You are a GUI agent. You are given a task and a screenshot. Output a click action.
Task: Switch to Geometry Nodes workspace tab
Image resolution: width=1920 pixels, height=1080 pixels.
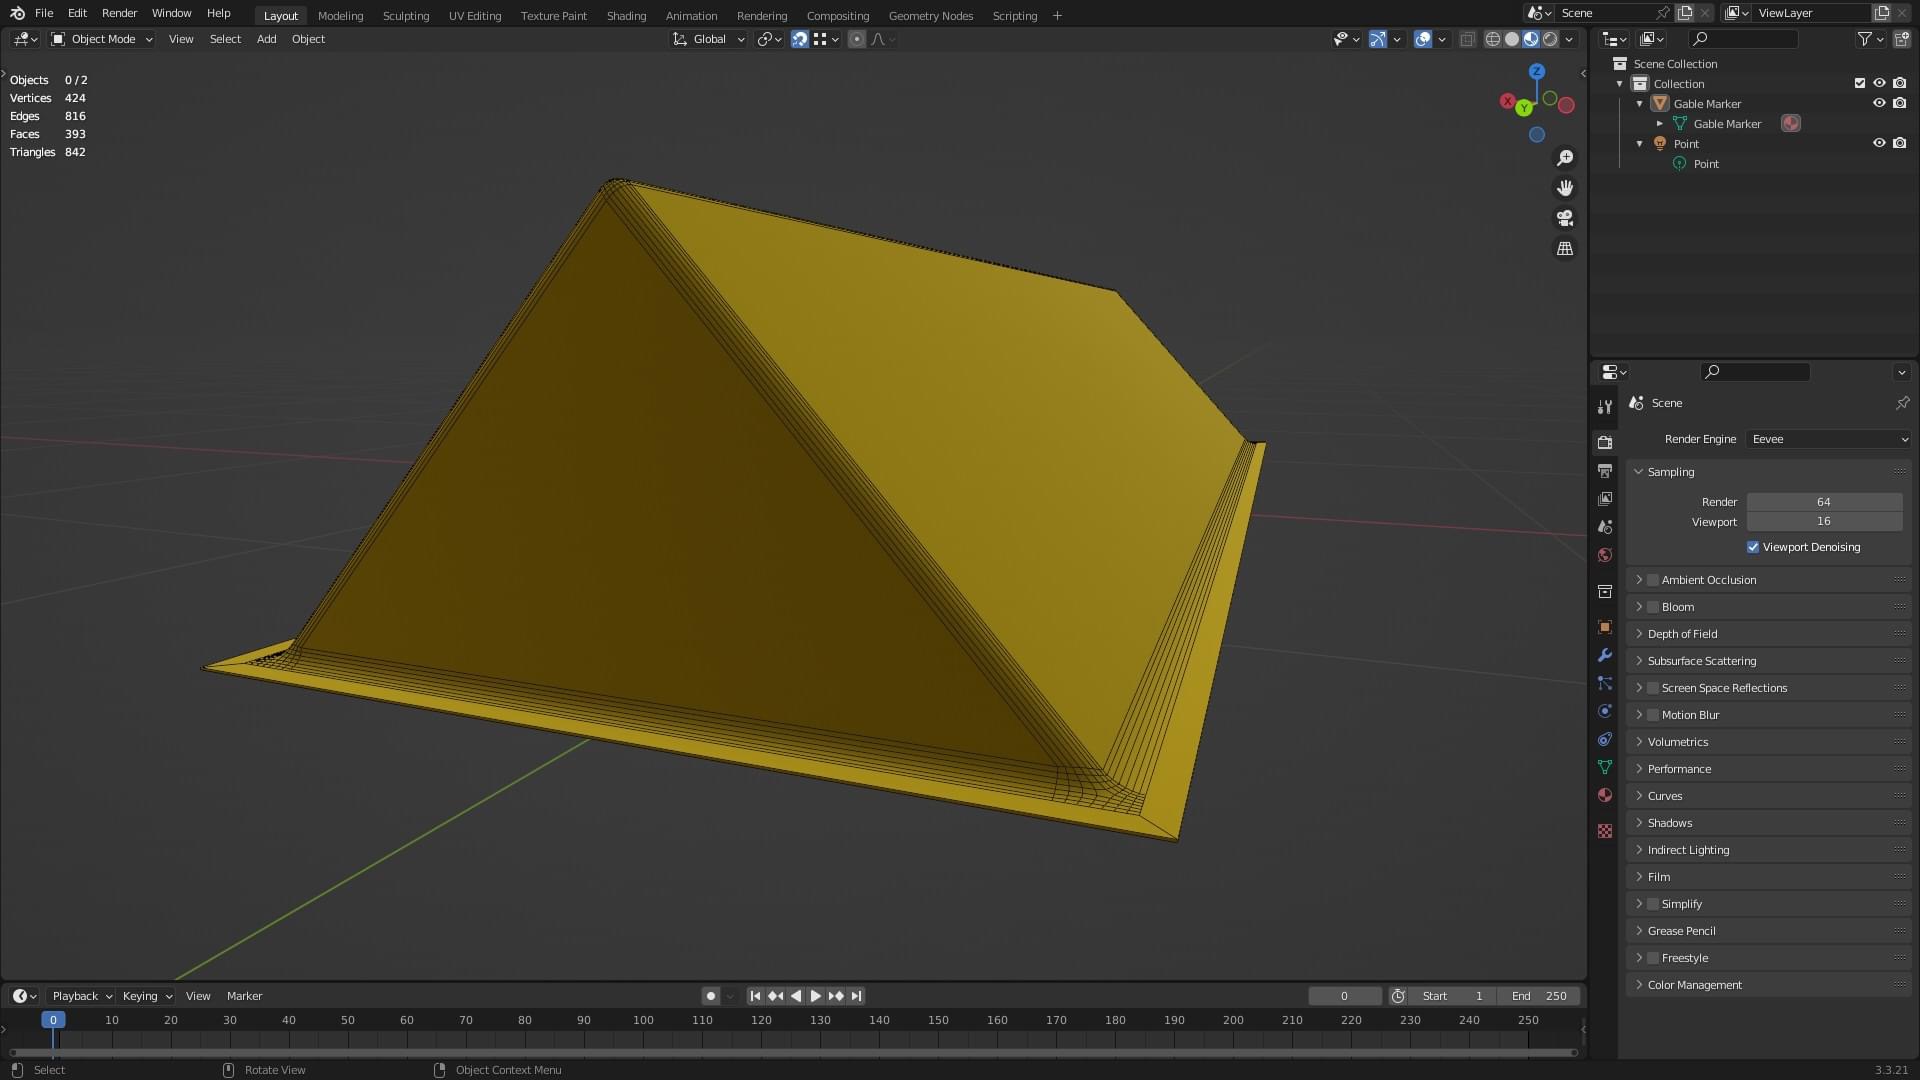point(930,15)
